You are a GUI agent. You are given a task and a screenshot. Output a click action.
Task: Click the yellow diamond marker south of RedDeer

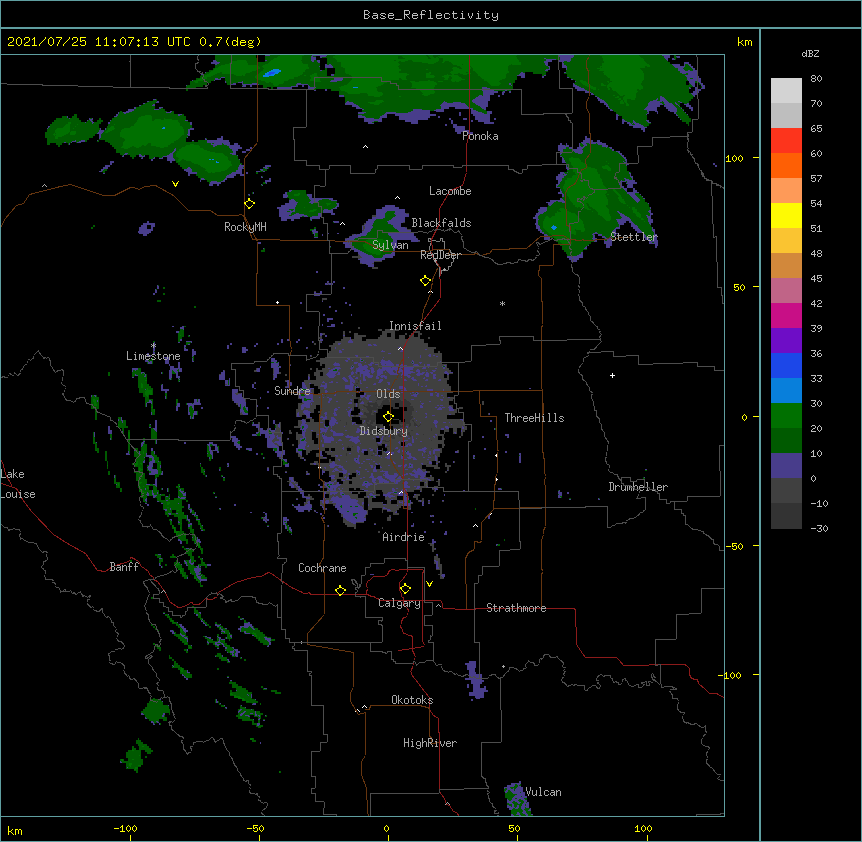coord(425,281)
